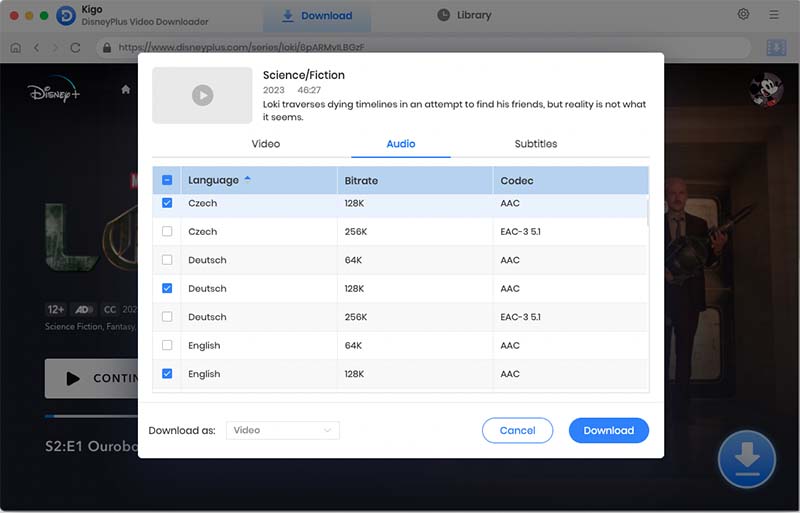Click the floating blue download icon

[x=747, y=459]
